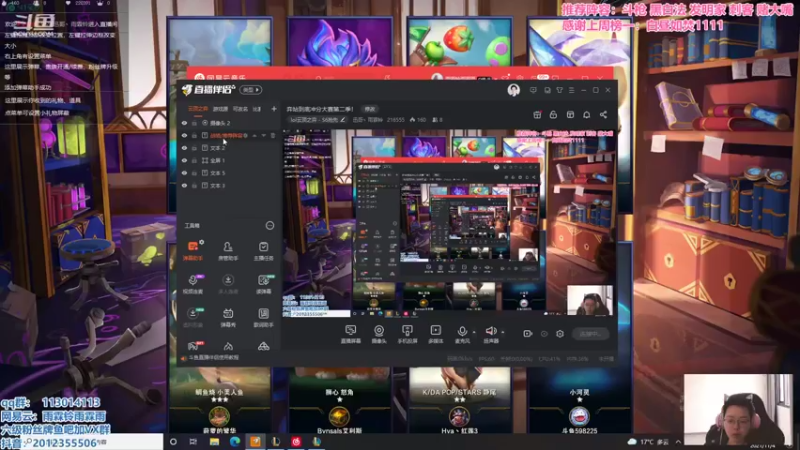Switch to the third scene tab
This screenshot has width=800, height=450.
tap(240, 109)
